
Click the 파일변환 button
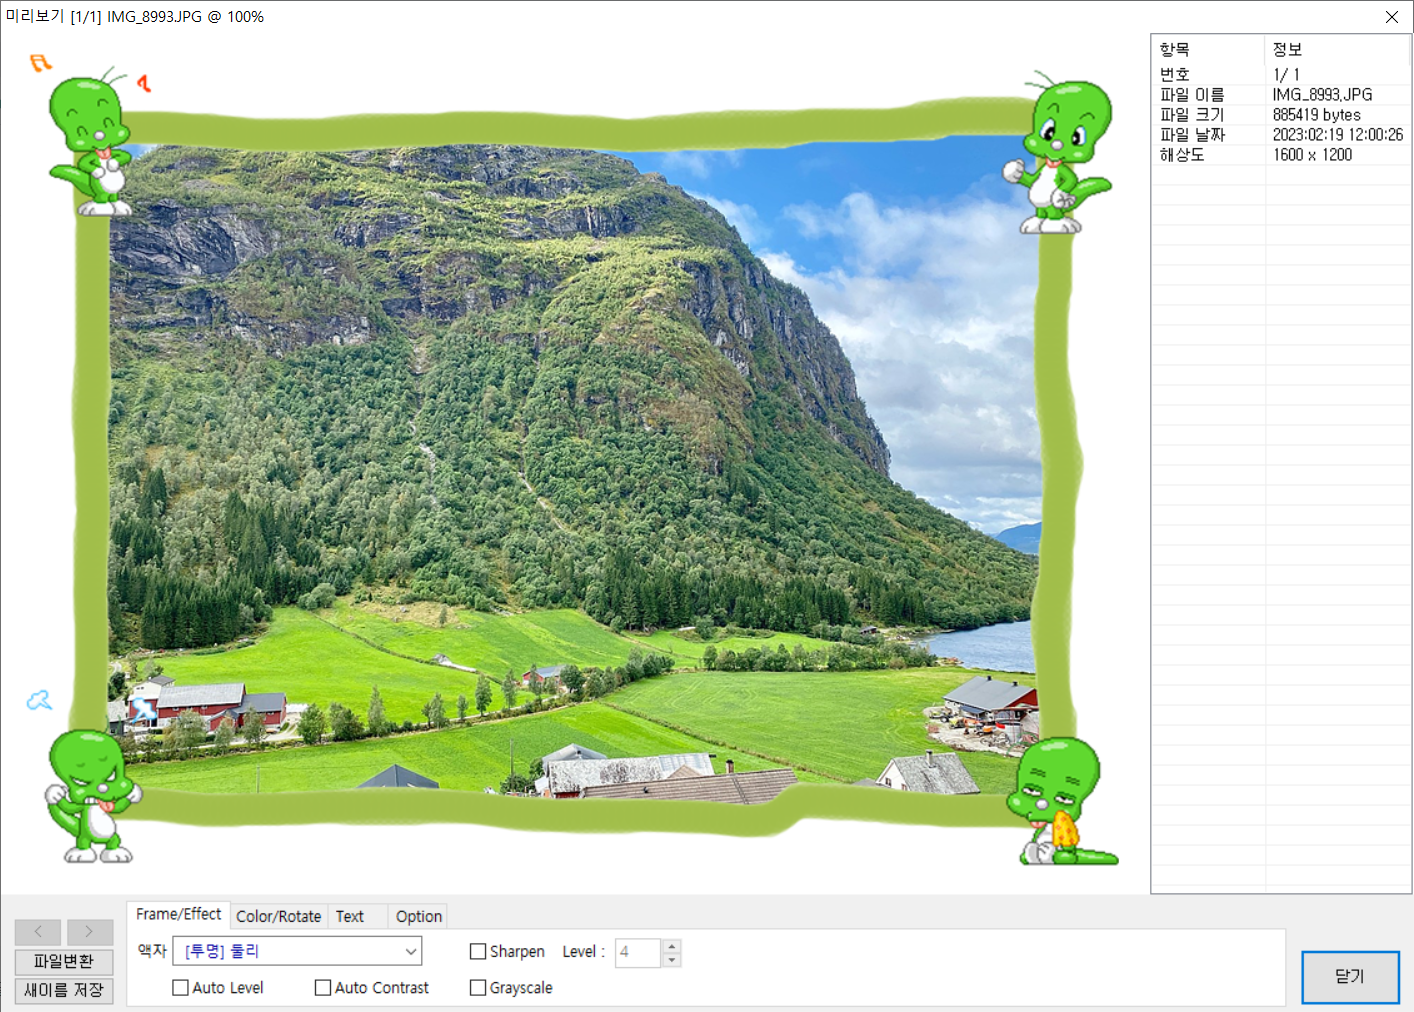point(64,961)
